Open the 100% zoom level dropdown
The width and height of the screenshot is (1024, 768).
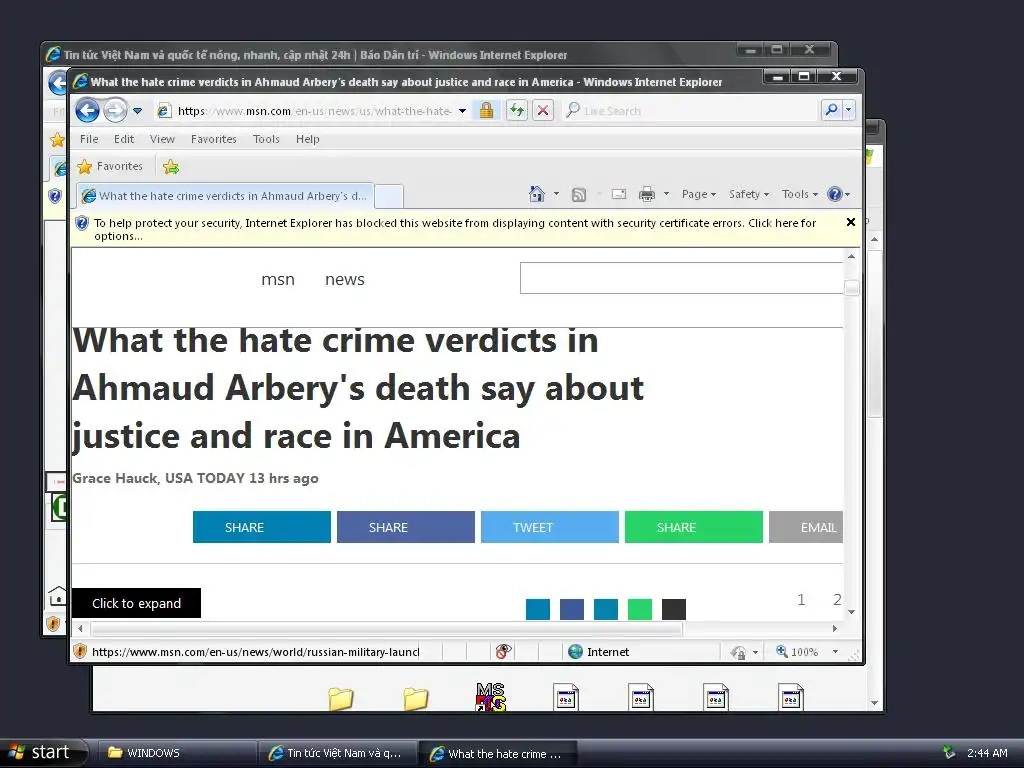coord(835,652)
